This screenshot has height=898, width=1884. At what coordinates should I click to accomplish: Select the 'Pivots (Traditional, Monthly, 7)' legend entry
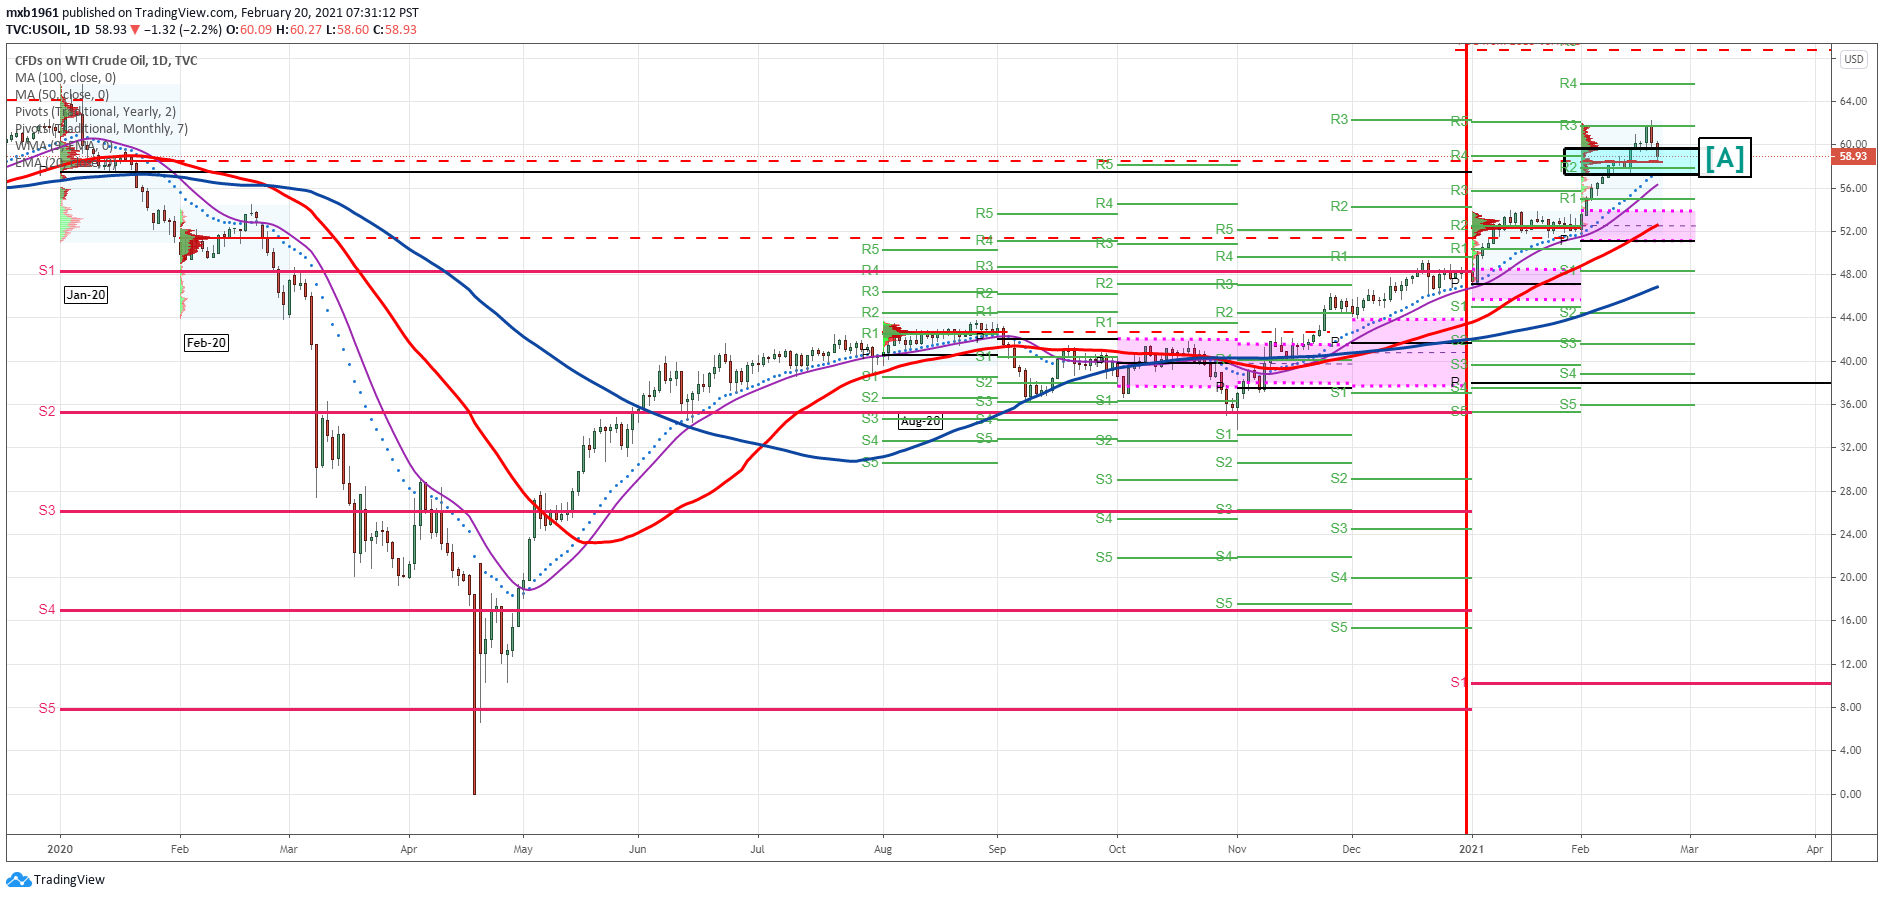pos(101,128)
